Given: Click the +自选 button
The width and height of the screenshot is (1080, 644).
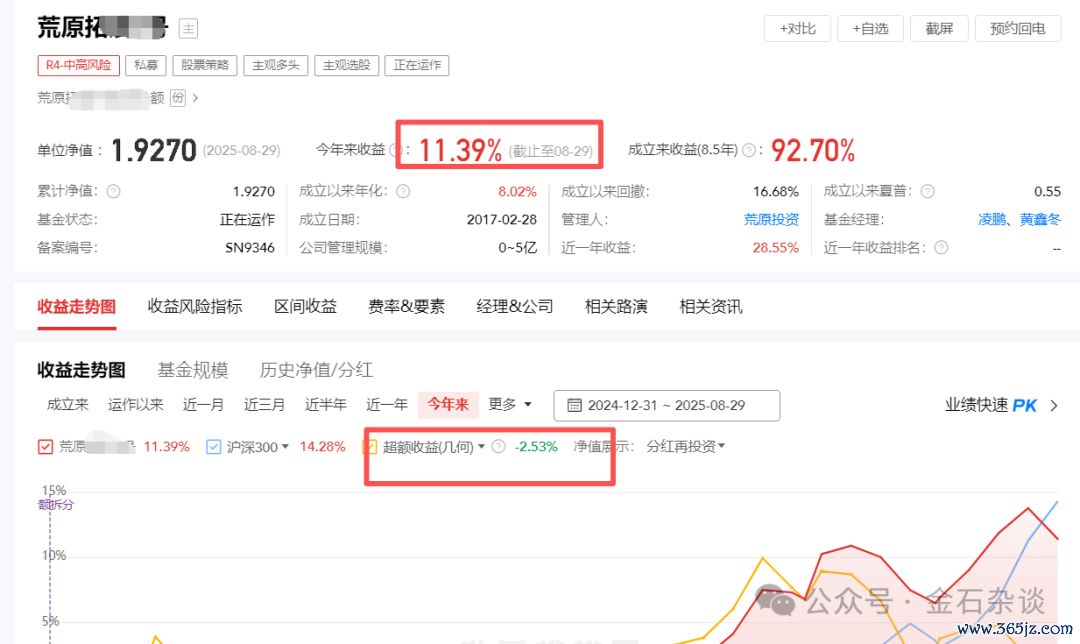Looking at the screenshot, I should tap(870, 29).
